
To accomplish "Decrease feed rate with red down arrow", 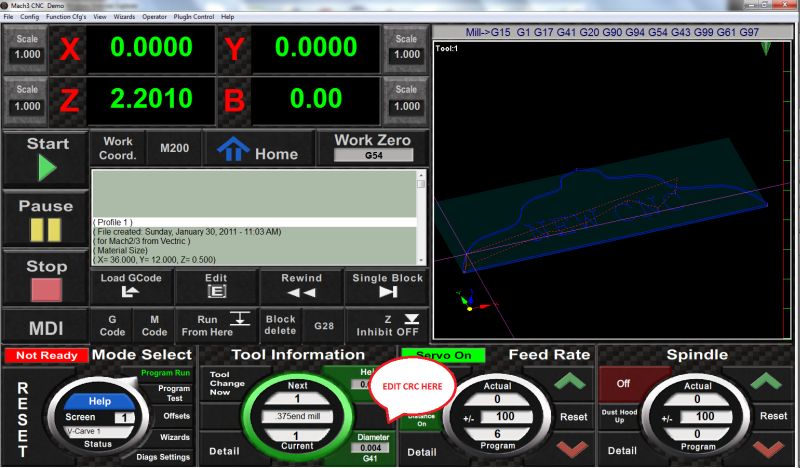I will pos(571,449).
